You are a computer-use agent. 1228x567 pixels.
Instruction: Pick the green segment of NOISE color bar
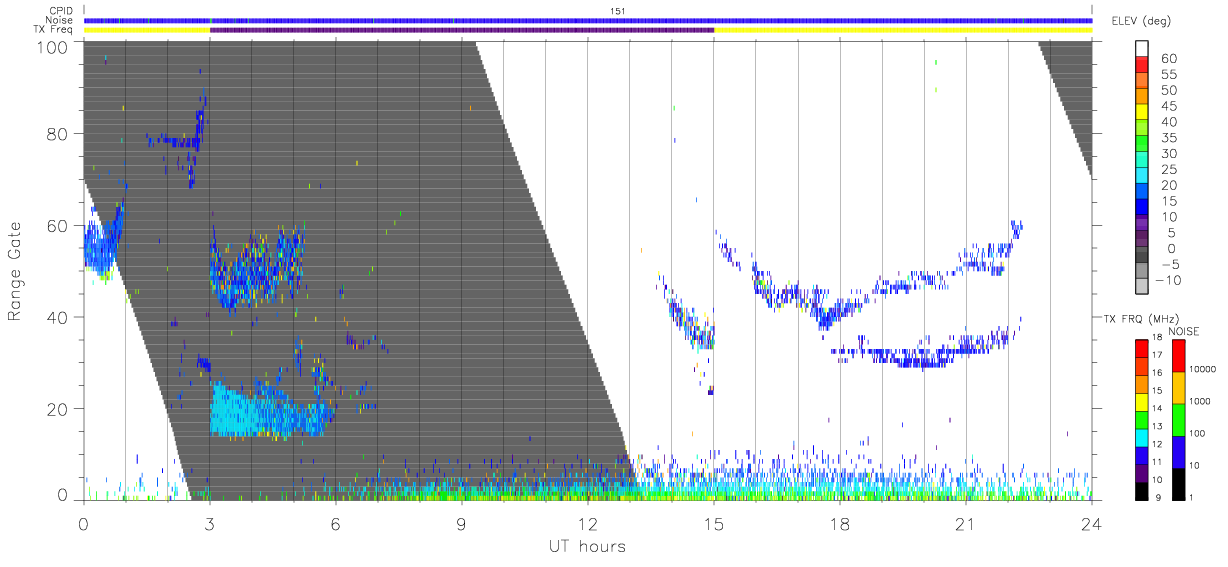click(1179, 420)
